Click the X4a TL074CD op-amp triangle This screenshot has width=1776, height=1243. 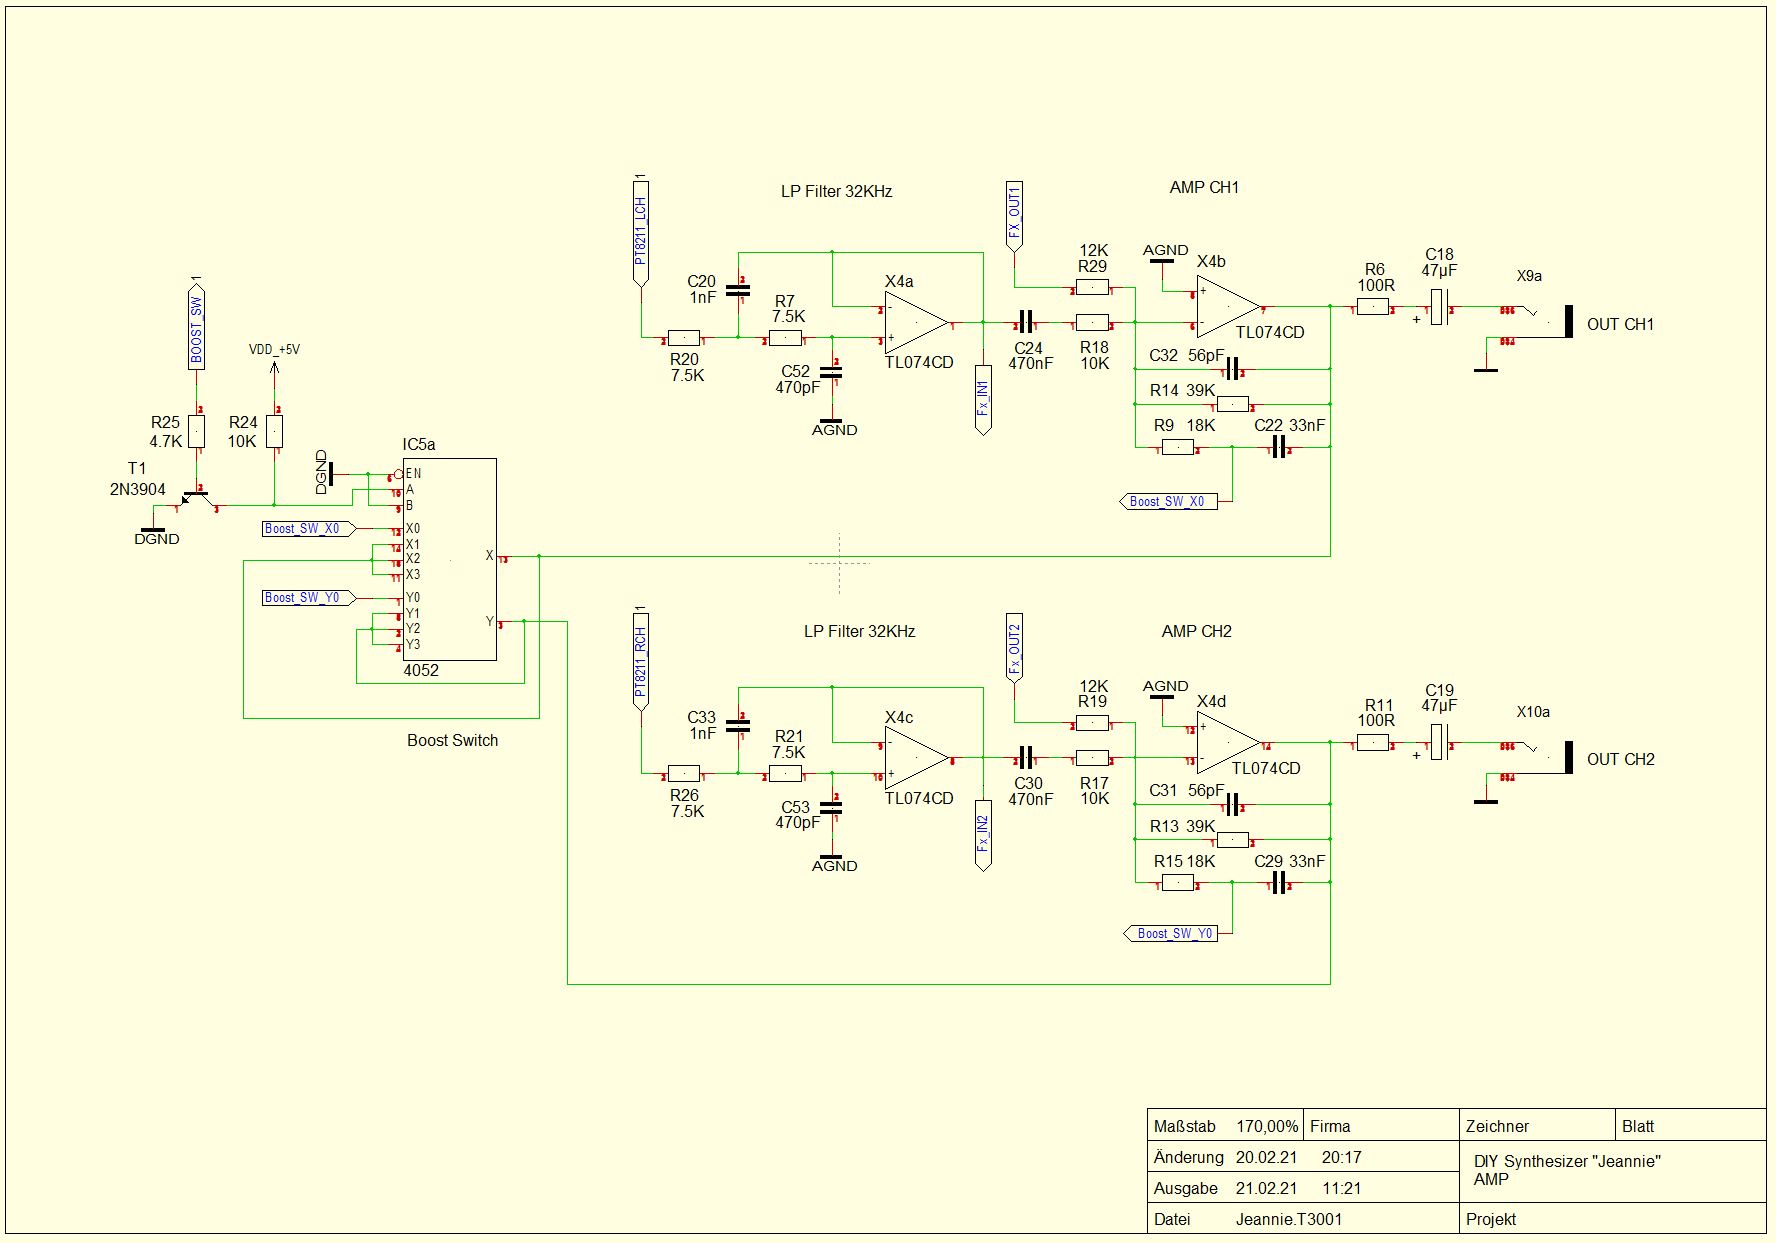click(x=914, y=324)
